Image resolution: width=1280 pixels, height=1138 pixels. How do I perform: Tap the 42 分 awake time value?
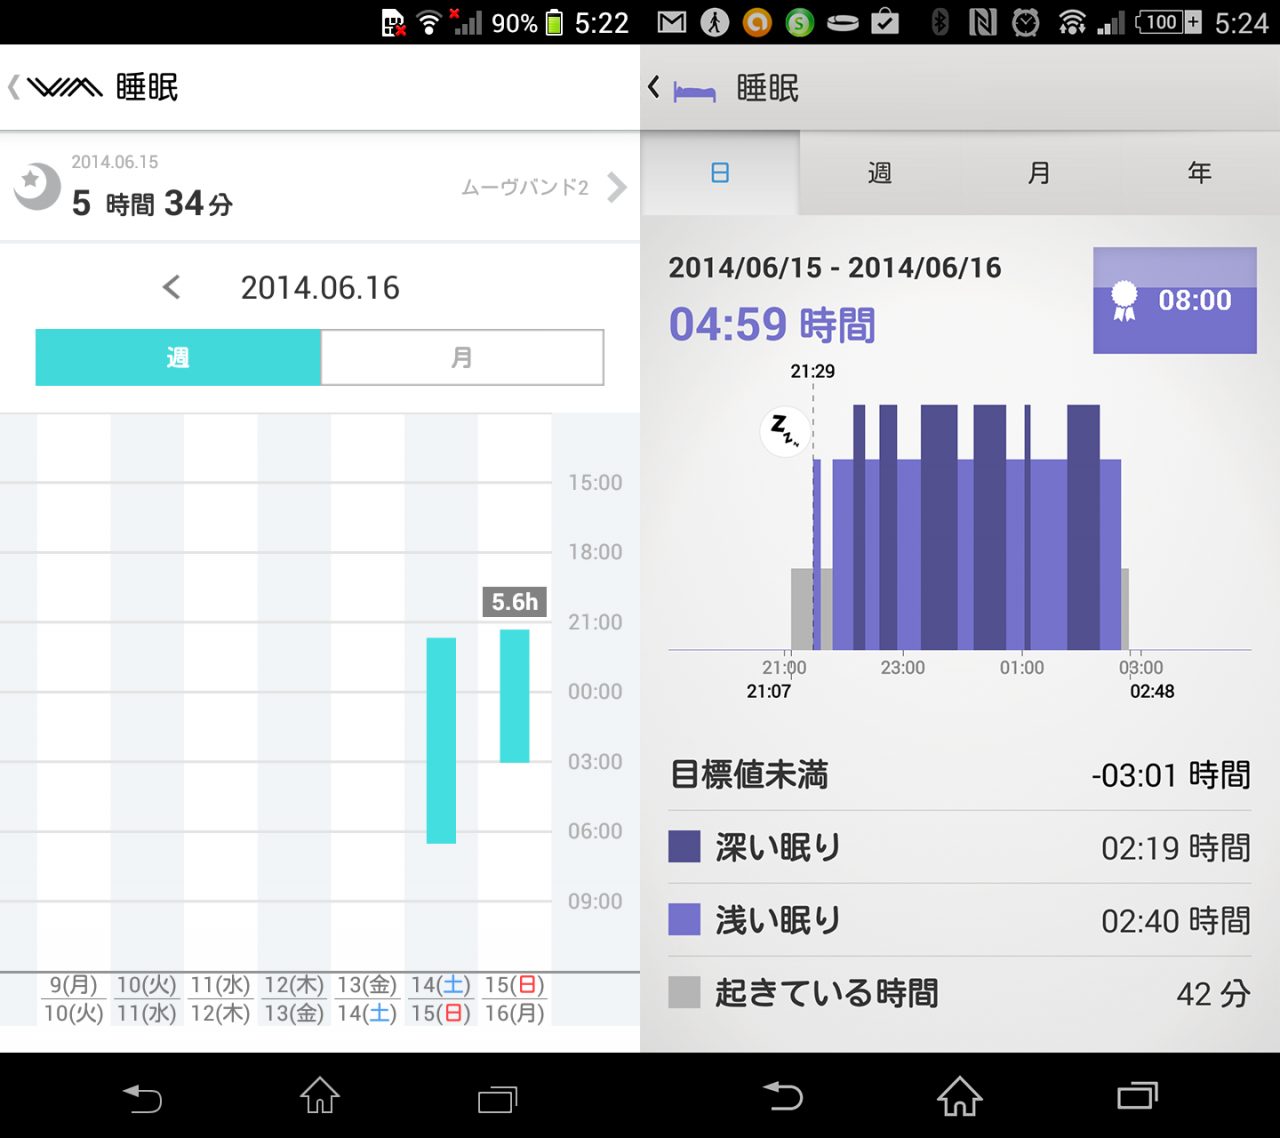click(1213, 993)
